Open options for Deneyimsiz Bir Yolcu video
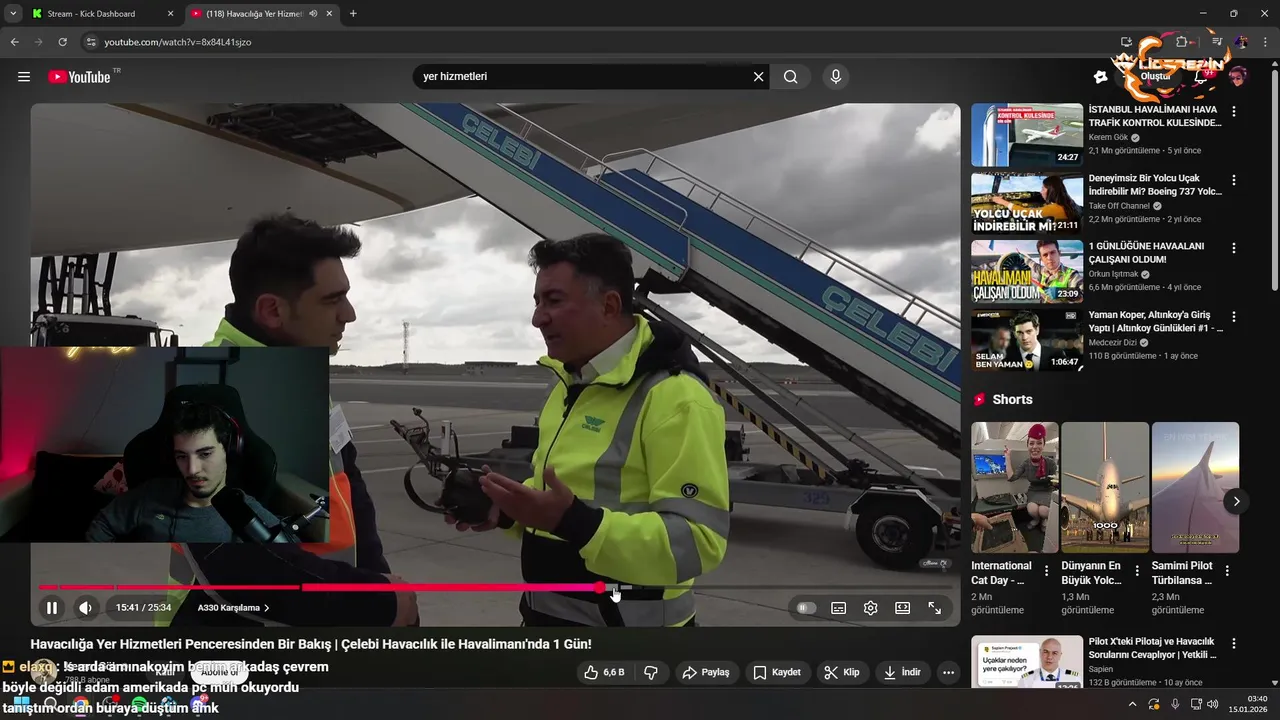The image size is (1280, 720). [x=1234, y=181]
